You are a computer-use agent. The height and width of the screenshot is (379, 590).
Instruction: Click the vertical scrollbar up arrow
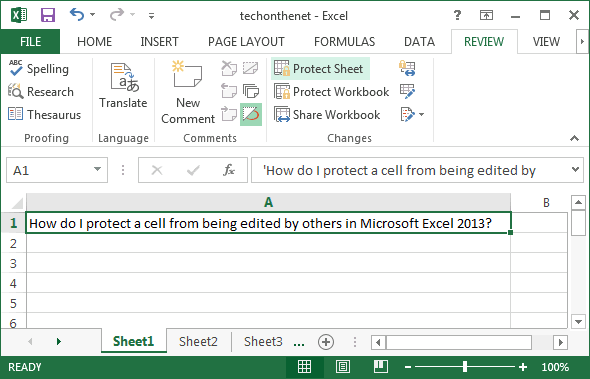[x=578, y=203]
